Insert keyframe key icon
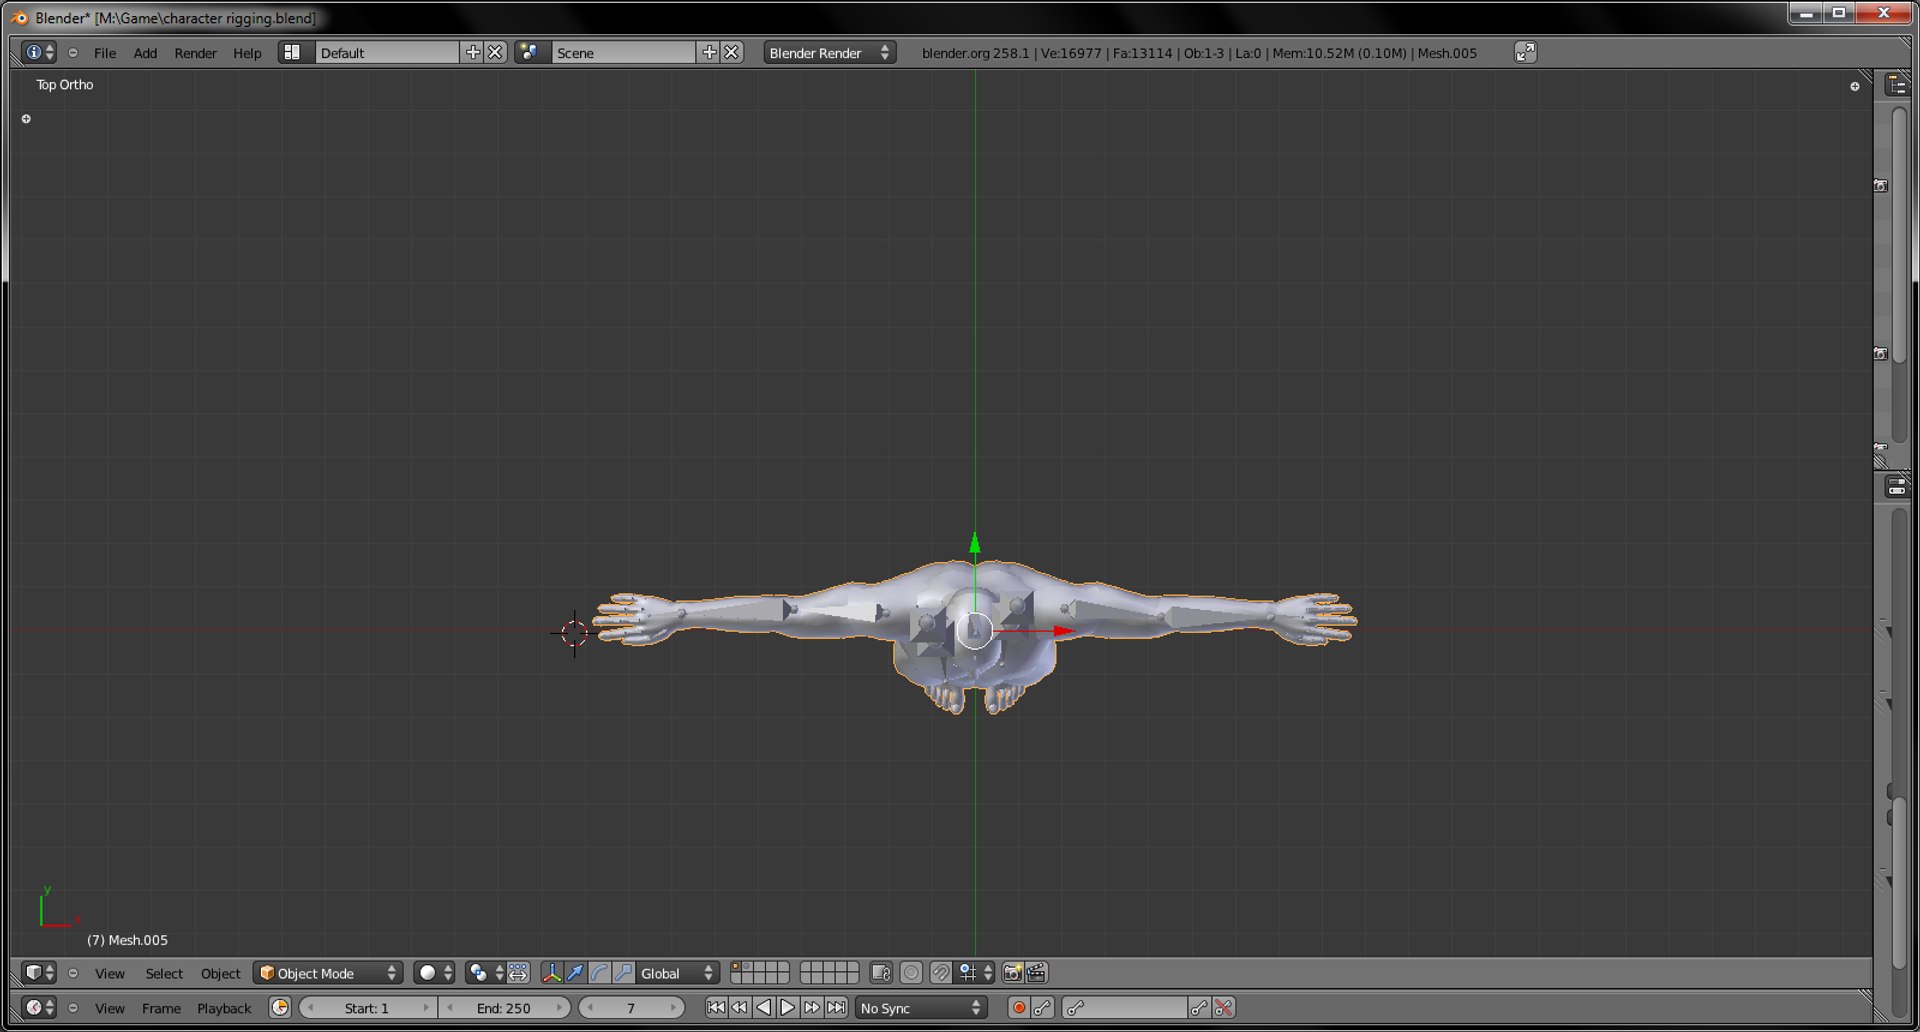The width and height of the screenshot is (1920, 1032). (x=1199, y=1008)
